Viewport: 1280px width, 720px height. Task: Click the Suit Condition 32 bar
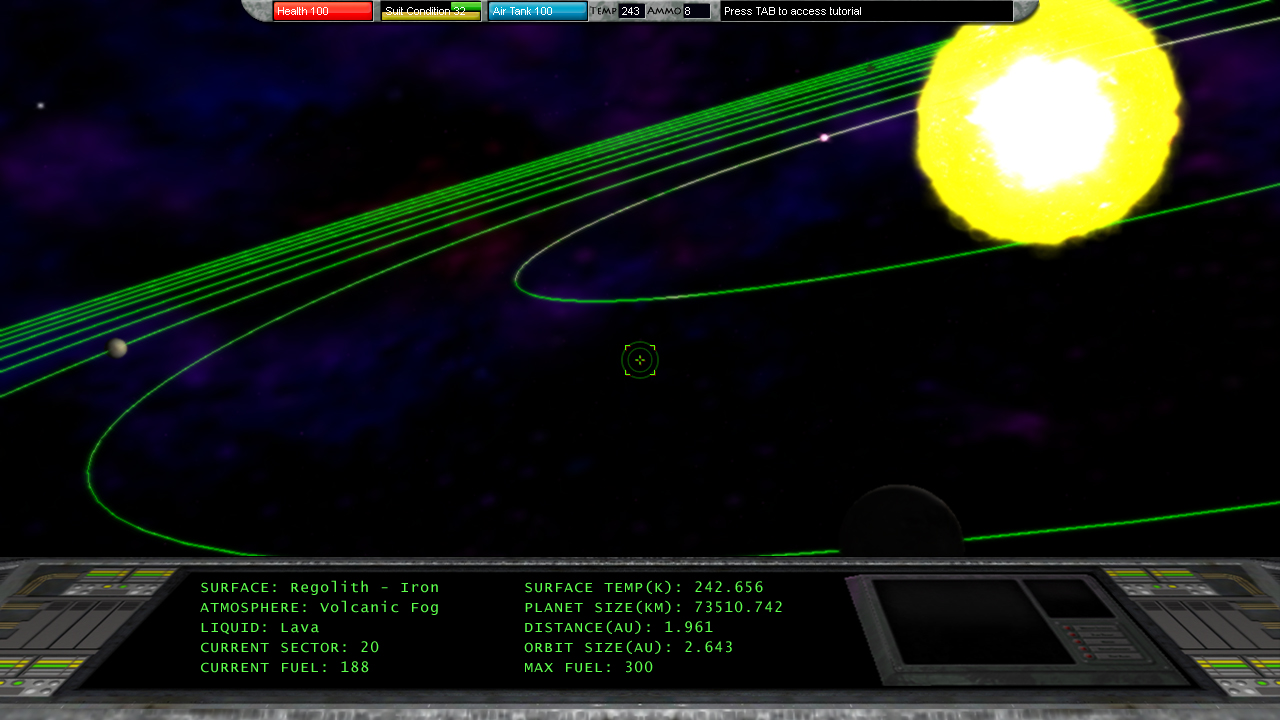pyautogui.click(x=431, y=11)
